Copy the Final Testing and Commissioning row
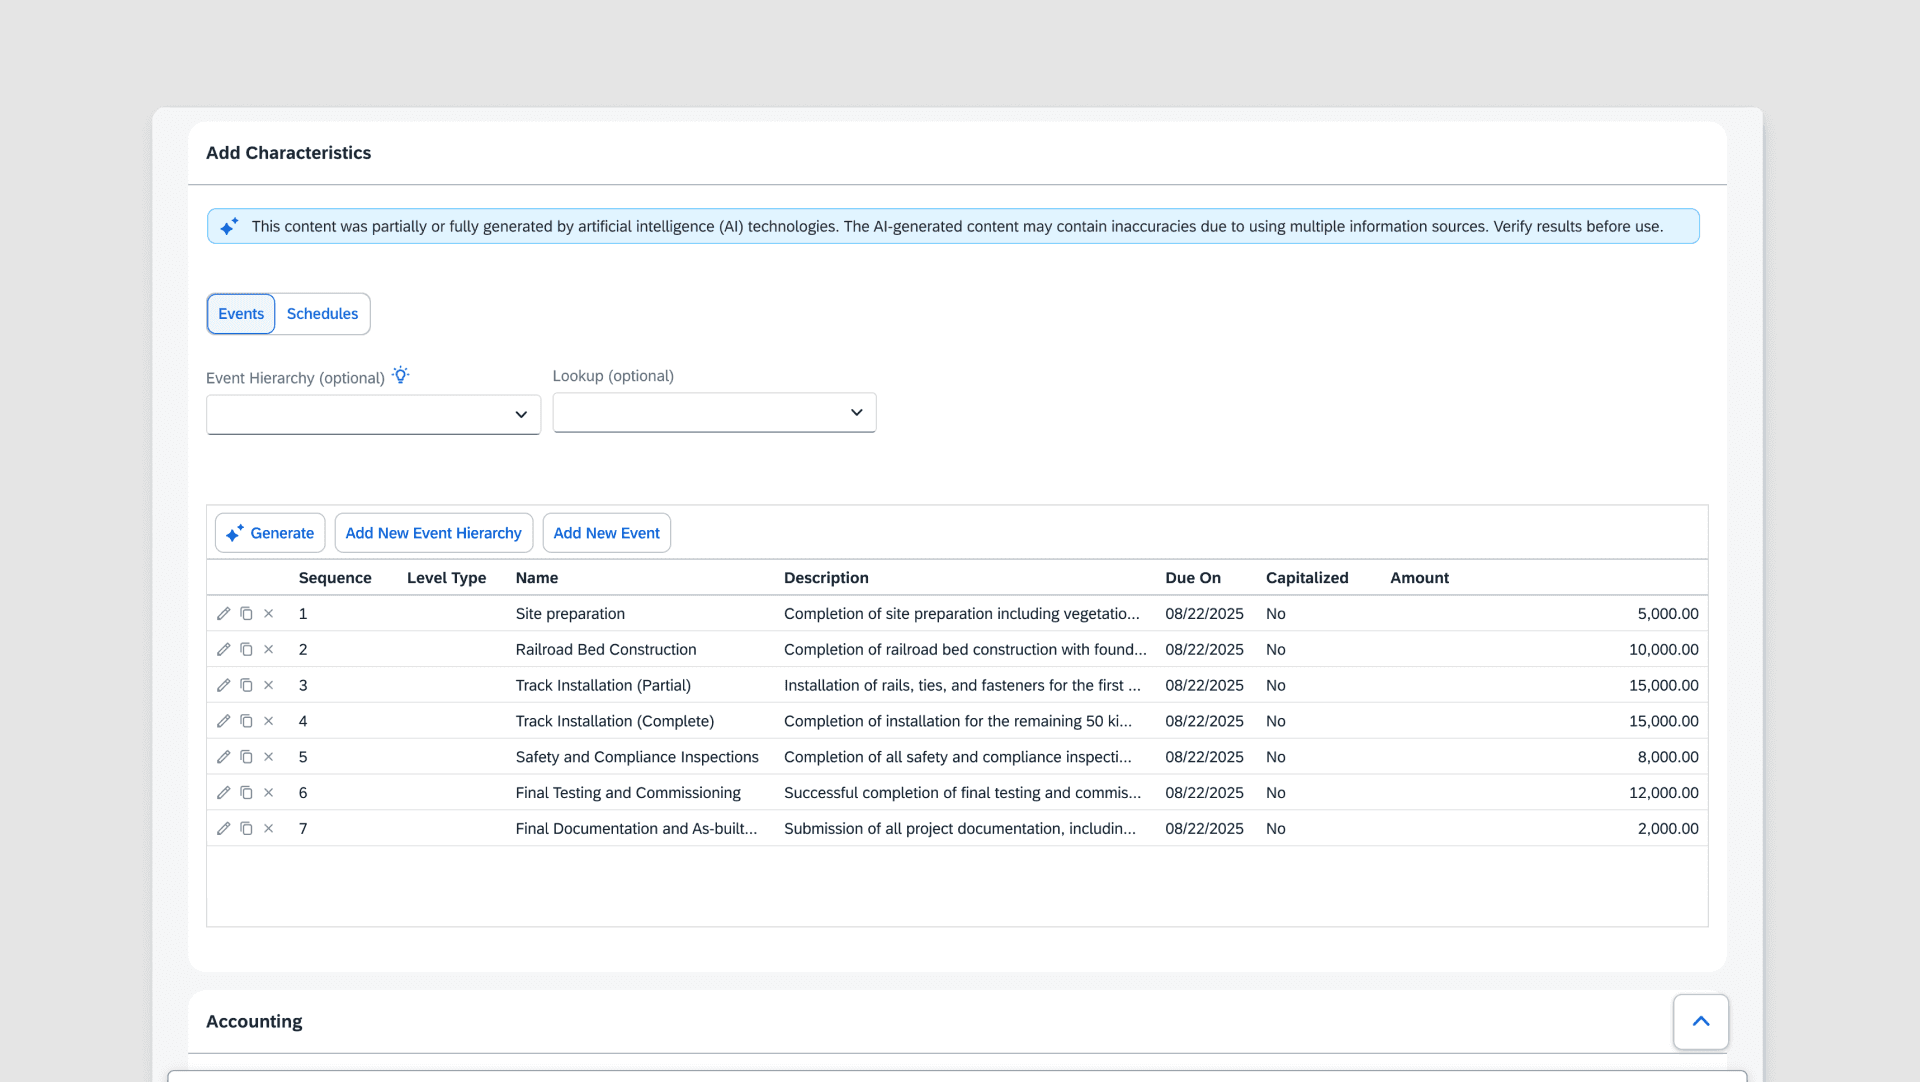Viewport: 1920px width, 1082px height. 246,792
